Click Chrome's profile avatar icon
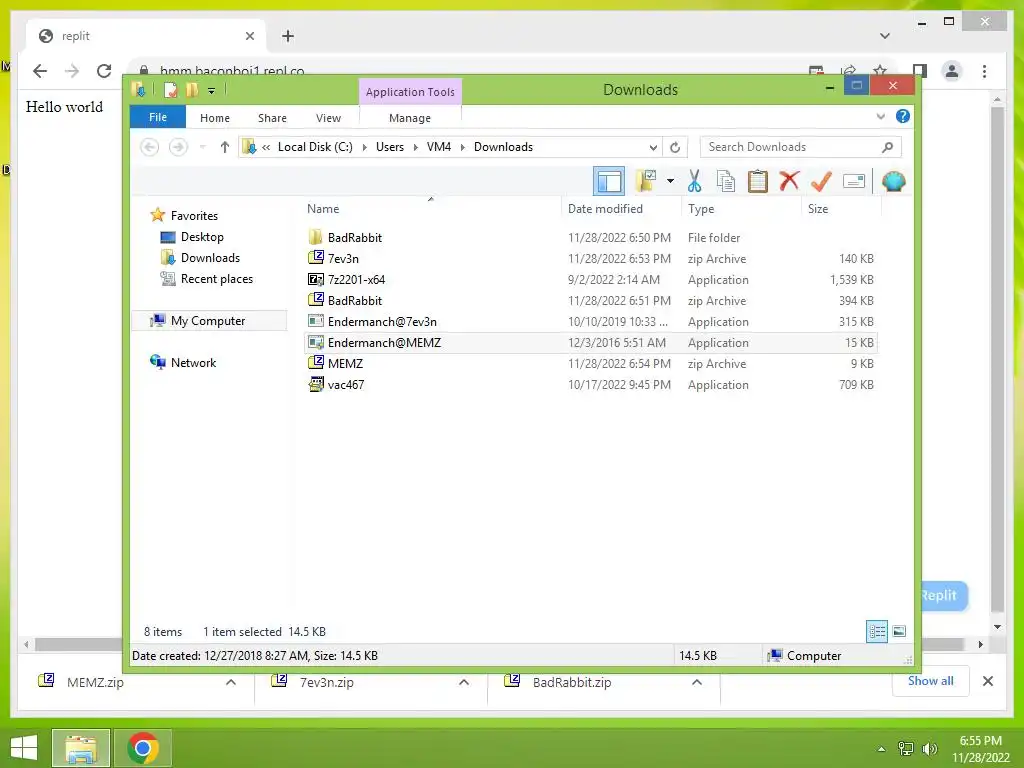 [x=952, y=71]
